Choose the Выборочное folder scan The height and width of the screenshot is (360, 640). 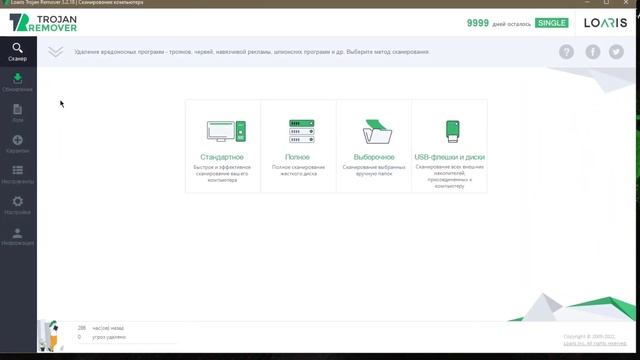pyautogui.click(x=374, y=146)
